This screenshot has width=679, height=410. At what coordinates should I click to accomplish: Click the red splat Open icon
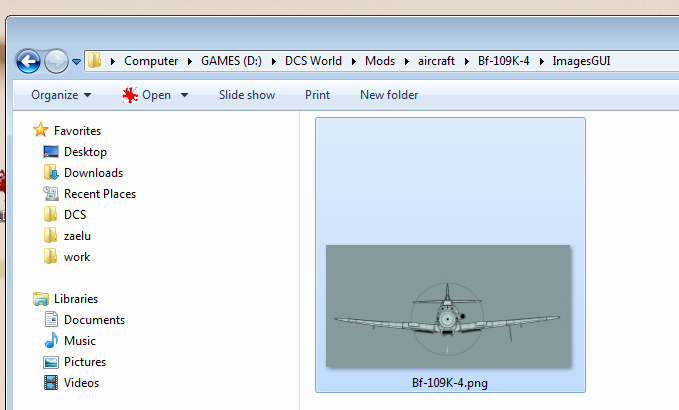pyautogui.click(x=130, y=95)
